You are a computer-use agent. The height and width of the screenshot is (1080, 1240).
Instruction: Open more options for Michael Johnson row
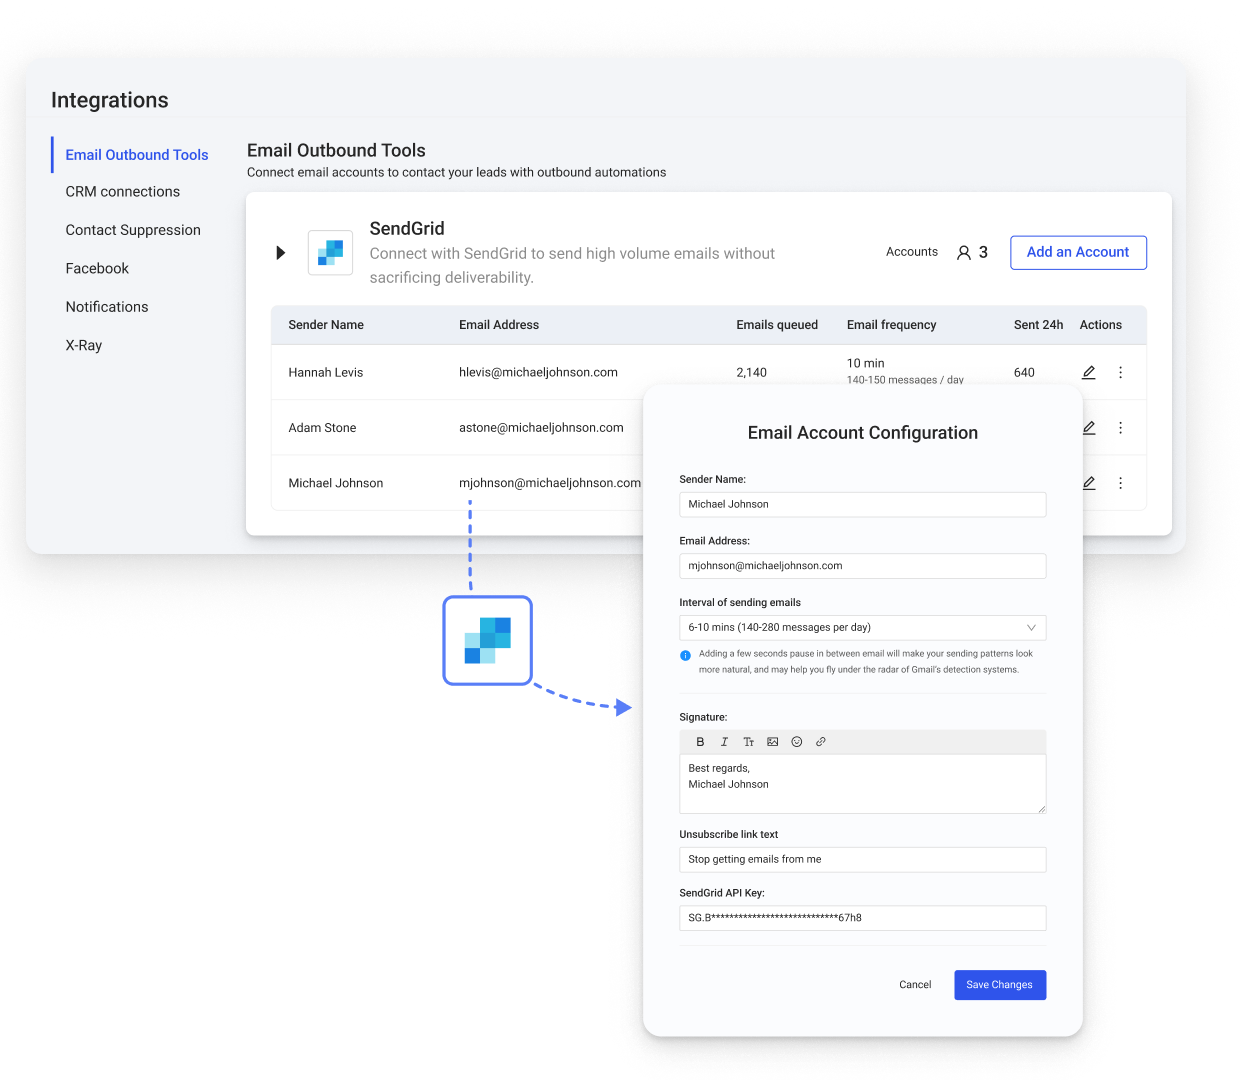(x=1120, y=483)
